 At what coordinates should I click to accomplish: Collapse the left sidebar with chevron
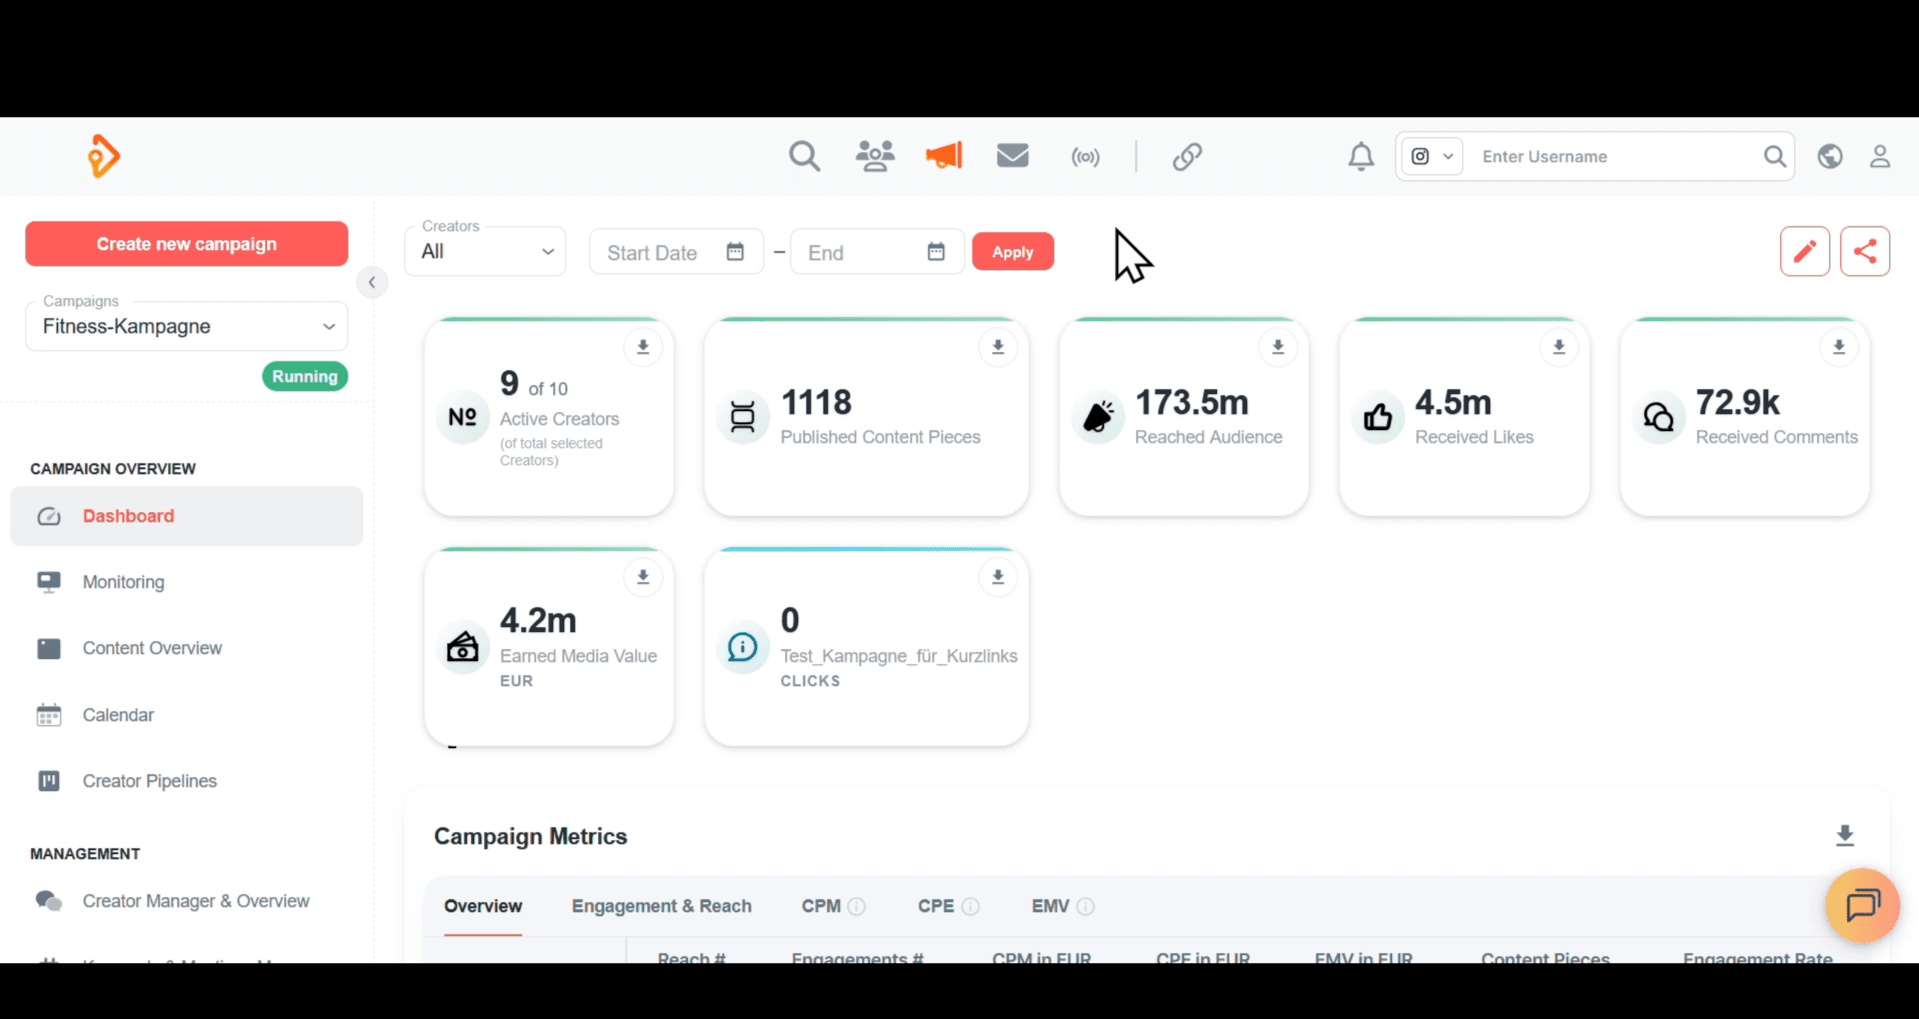[x=372, y=283]
